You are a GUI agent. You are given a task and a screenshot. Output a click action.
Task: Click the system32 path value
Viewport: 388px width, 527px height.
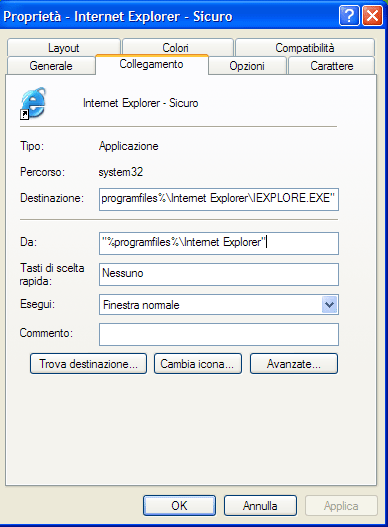pos(120,172)
